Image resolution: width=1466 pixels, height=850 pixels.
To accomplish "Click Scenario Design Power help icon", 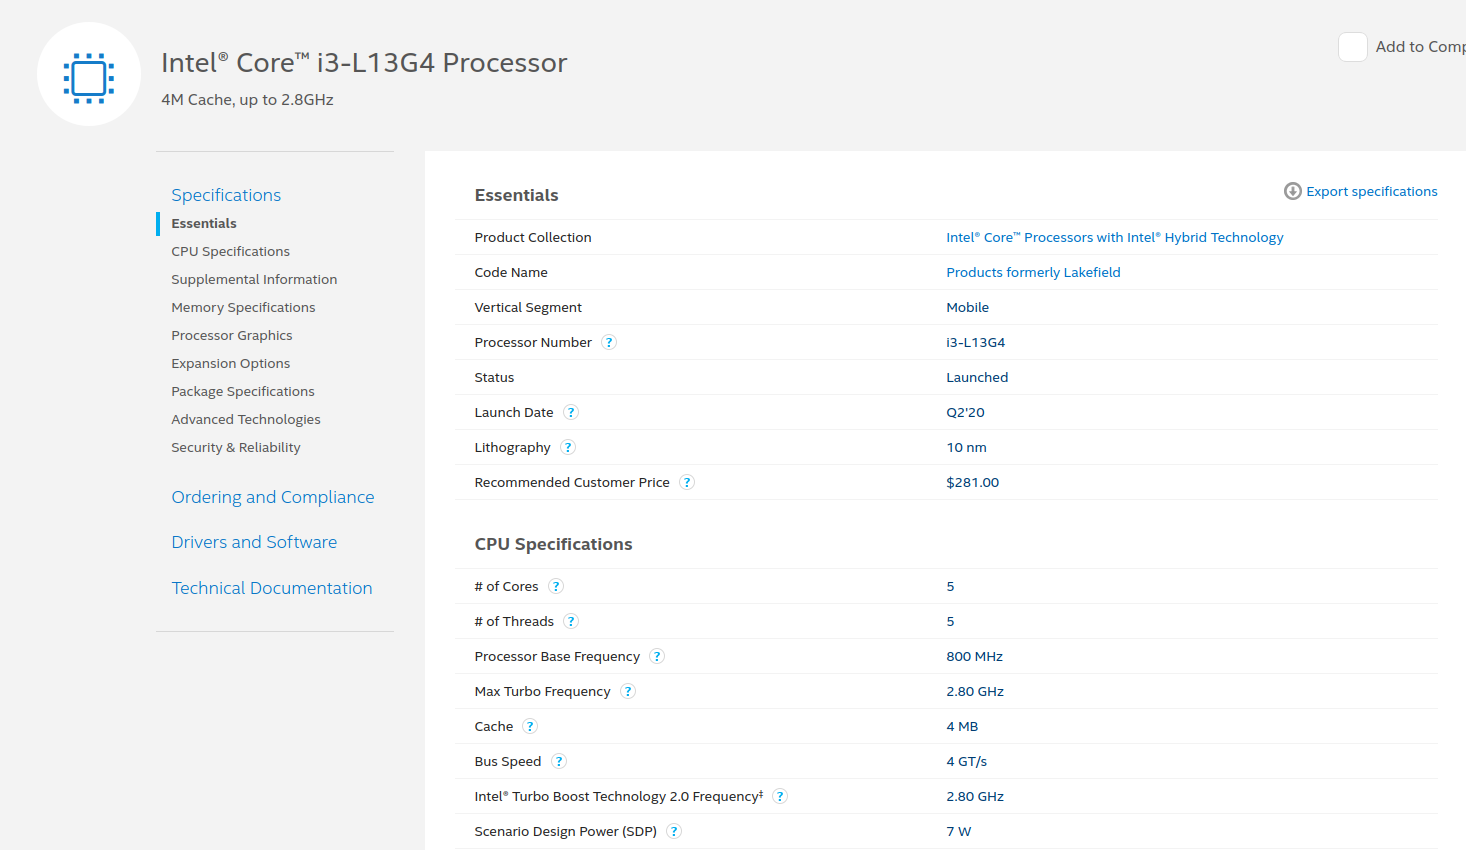I will point(674,831).
